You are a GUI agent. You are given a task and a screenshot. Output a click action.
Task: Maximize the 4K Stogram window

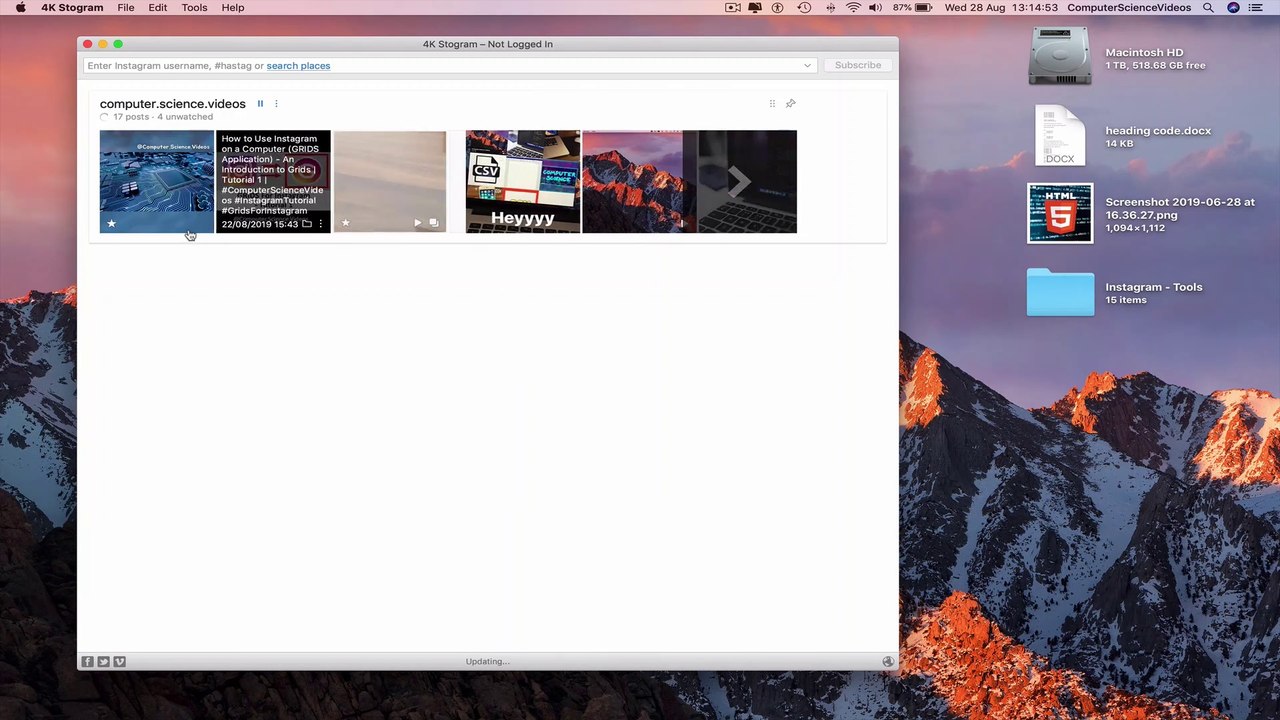118,44
